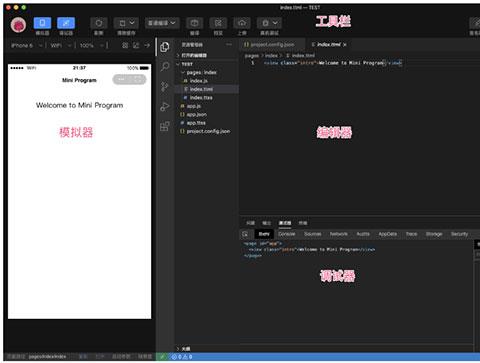Click 'index' folder in the editor breadcrumb
The width and height of the screenshot is (480, 363).
[271, 55]
